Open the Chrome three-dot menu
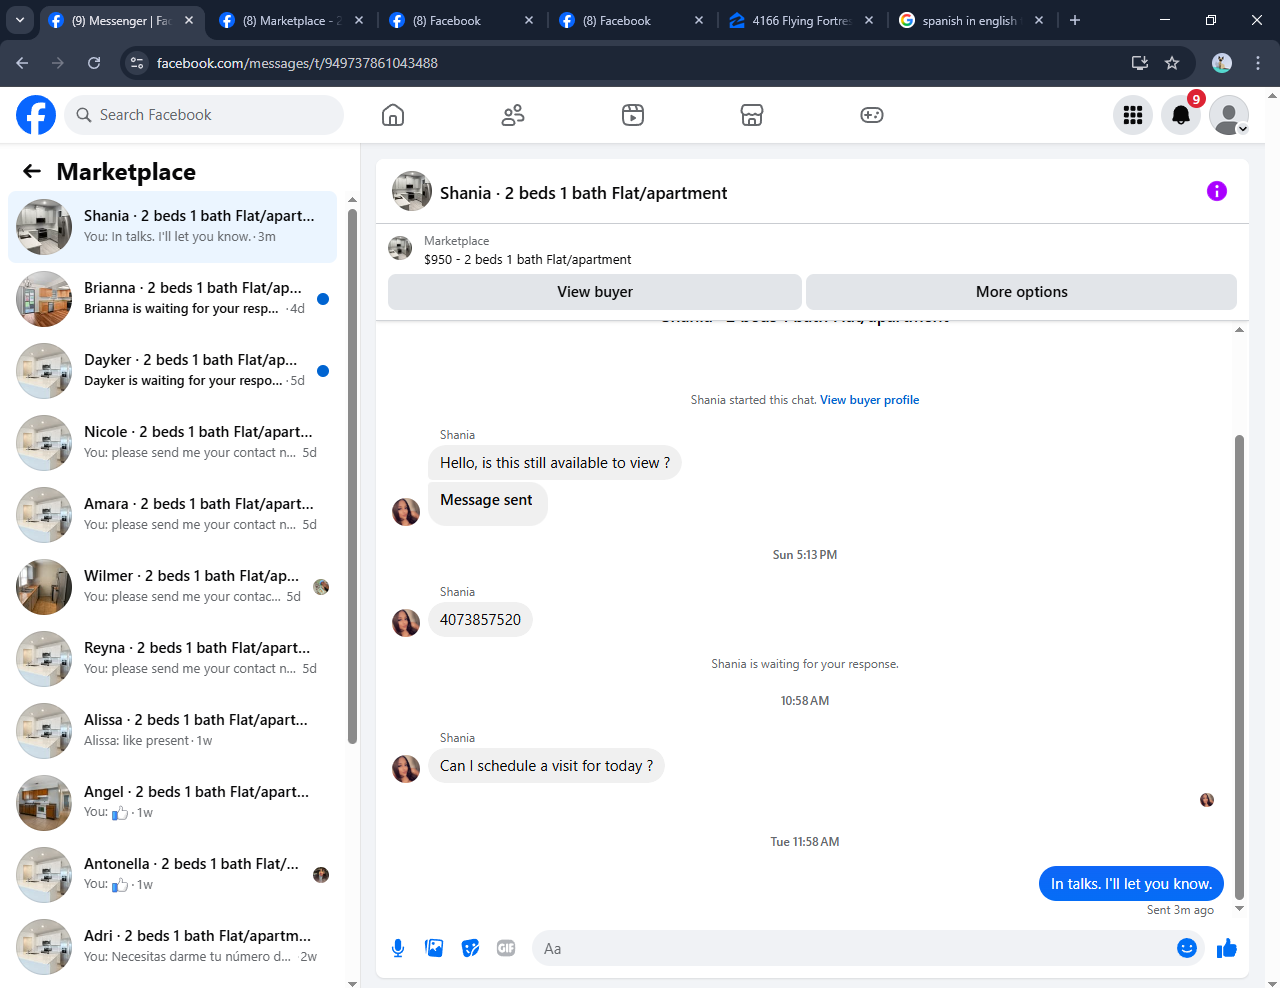This screenshot has width=1280, height=988. click(x=1258, y=63)
